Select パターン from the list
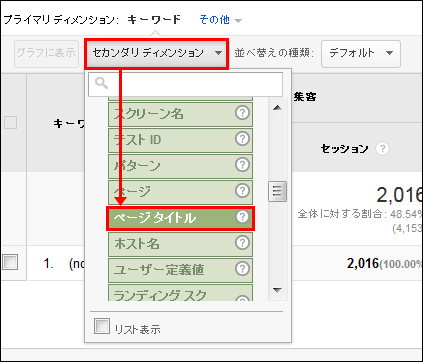Viewport: 423px width, 362px height. 180,166
